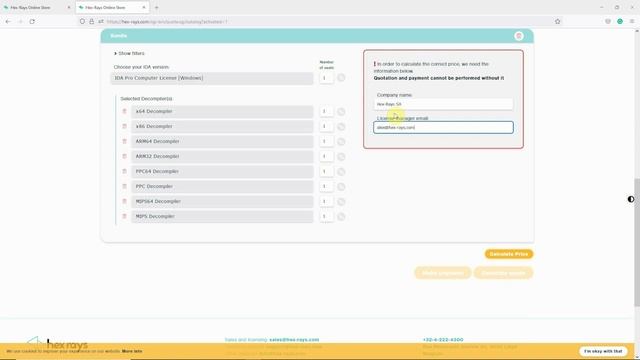
Task: Click the padlock site security icon
Action: pos(91,21)
